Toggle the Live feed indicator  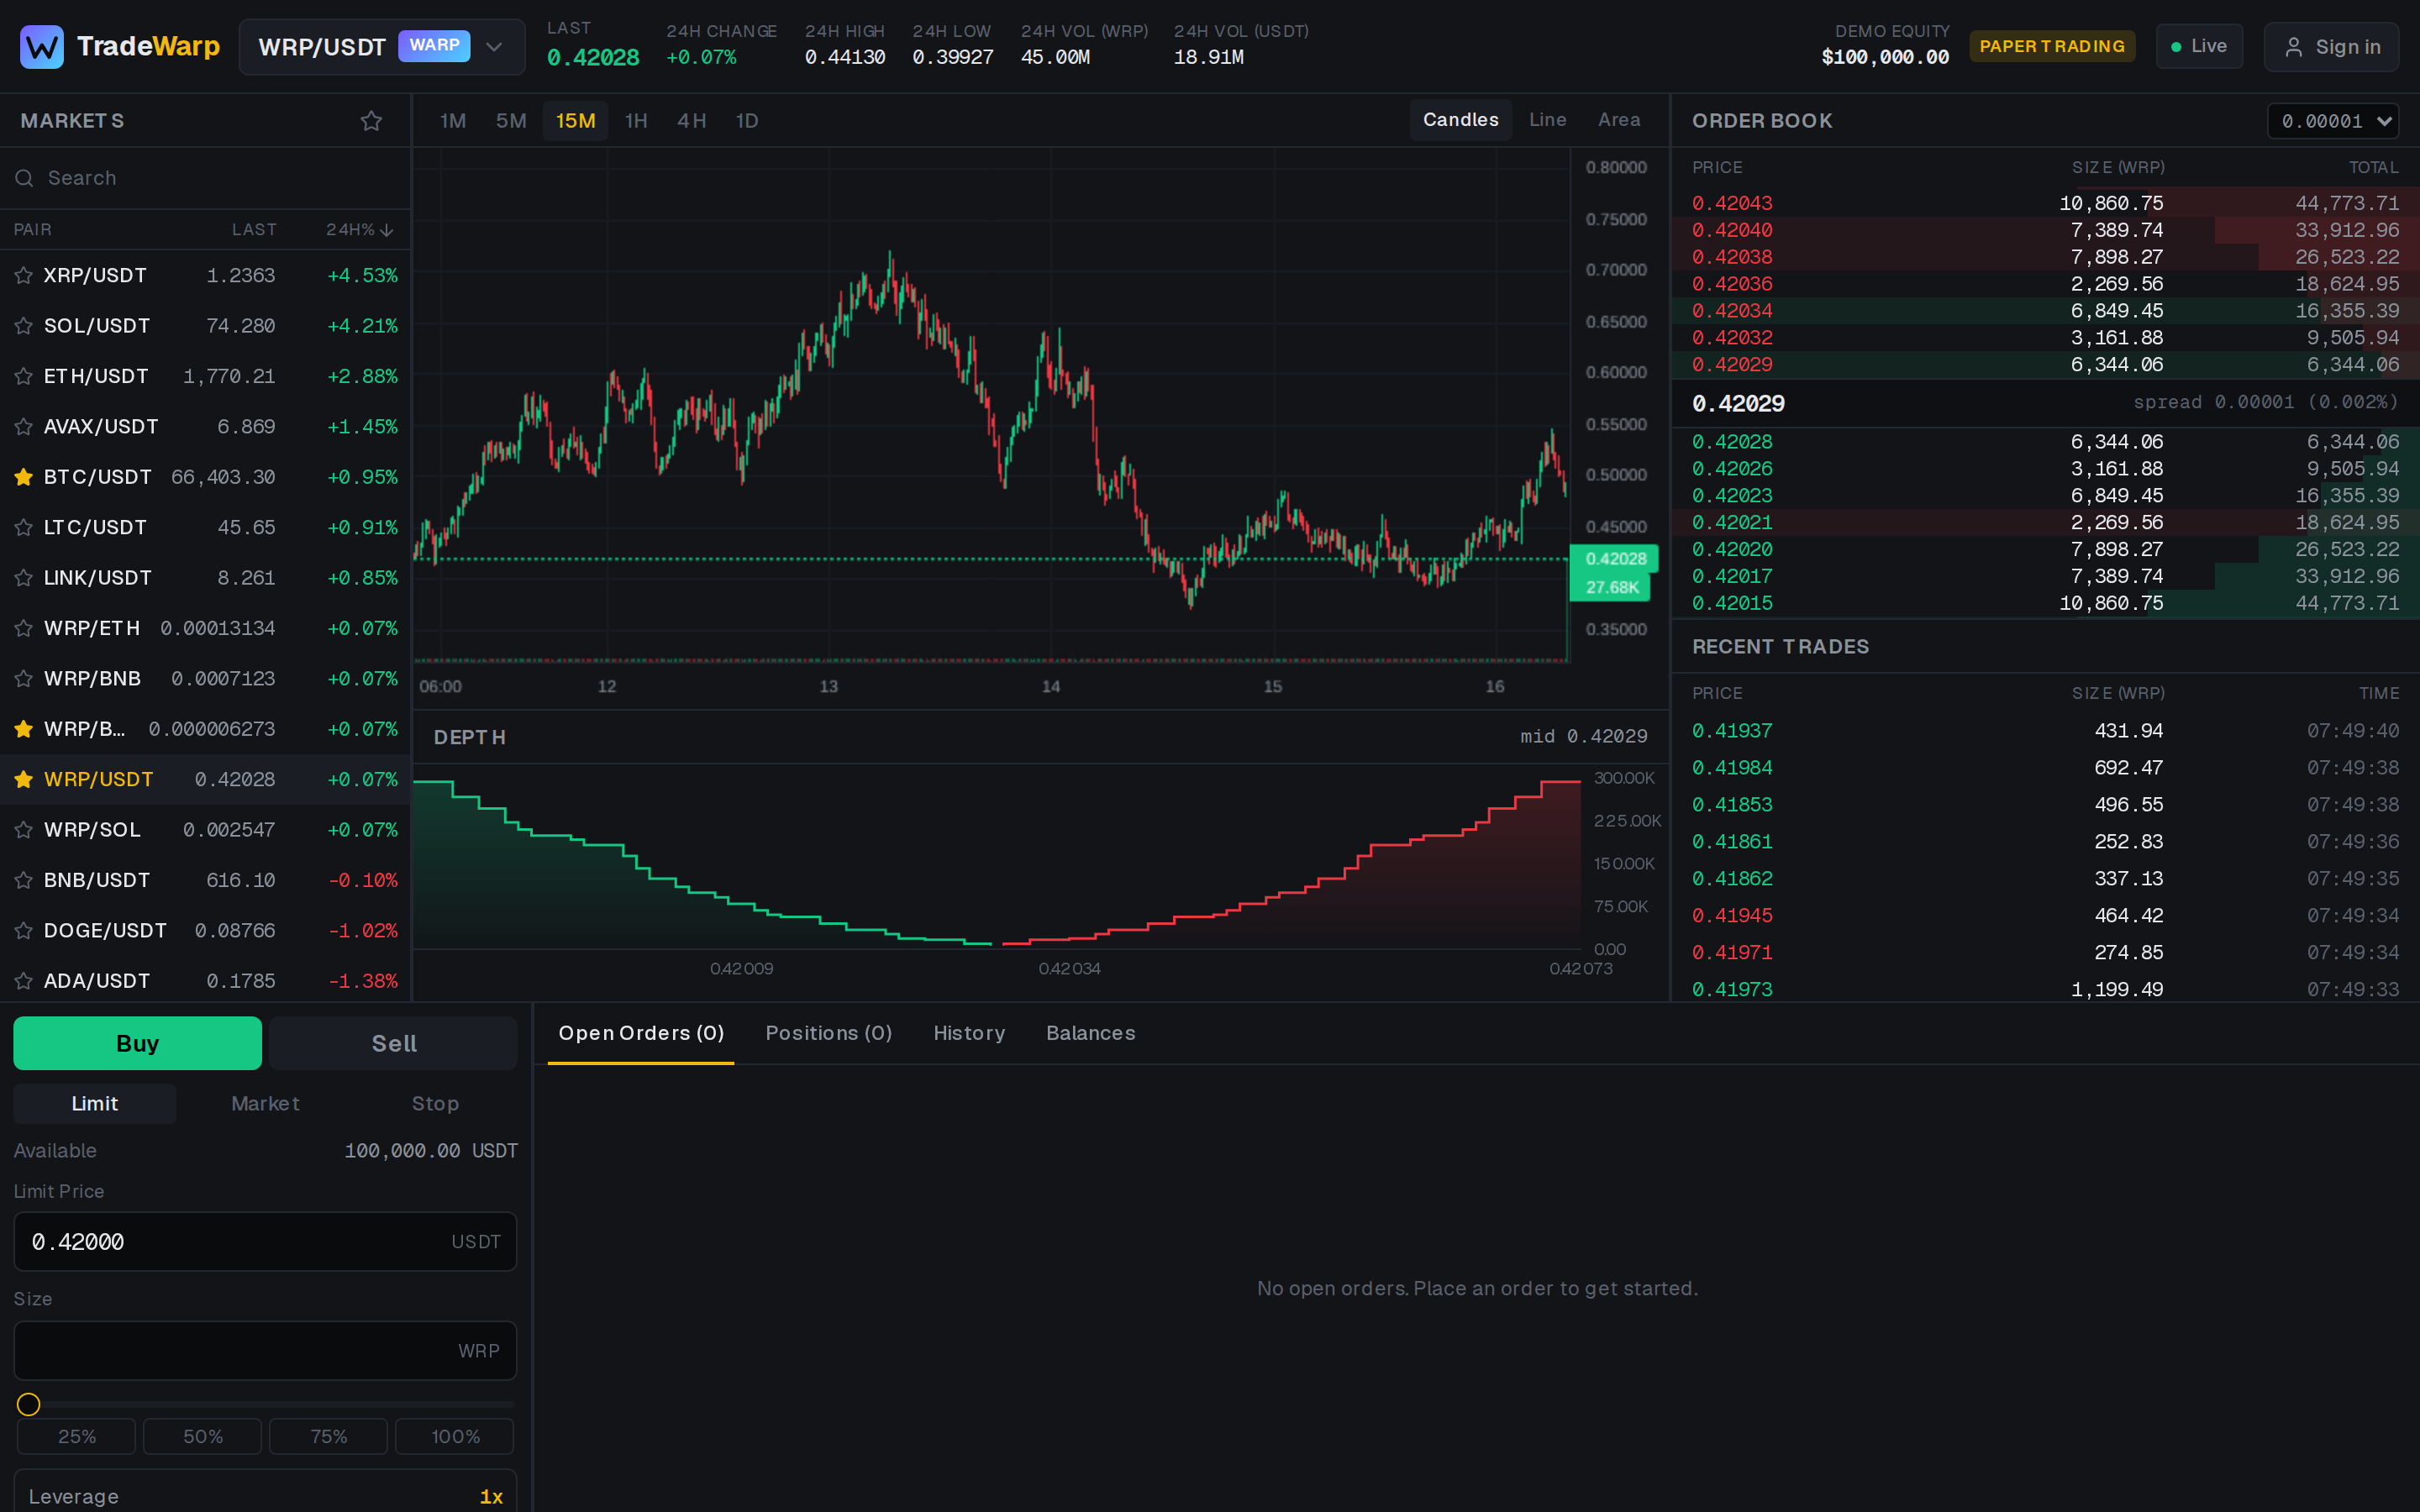(x=2199, y=47)
